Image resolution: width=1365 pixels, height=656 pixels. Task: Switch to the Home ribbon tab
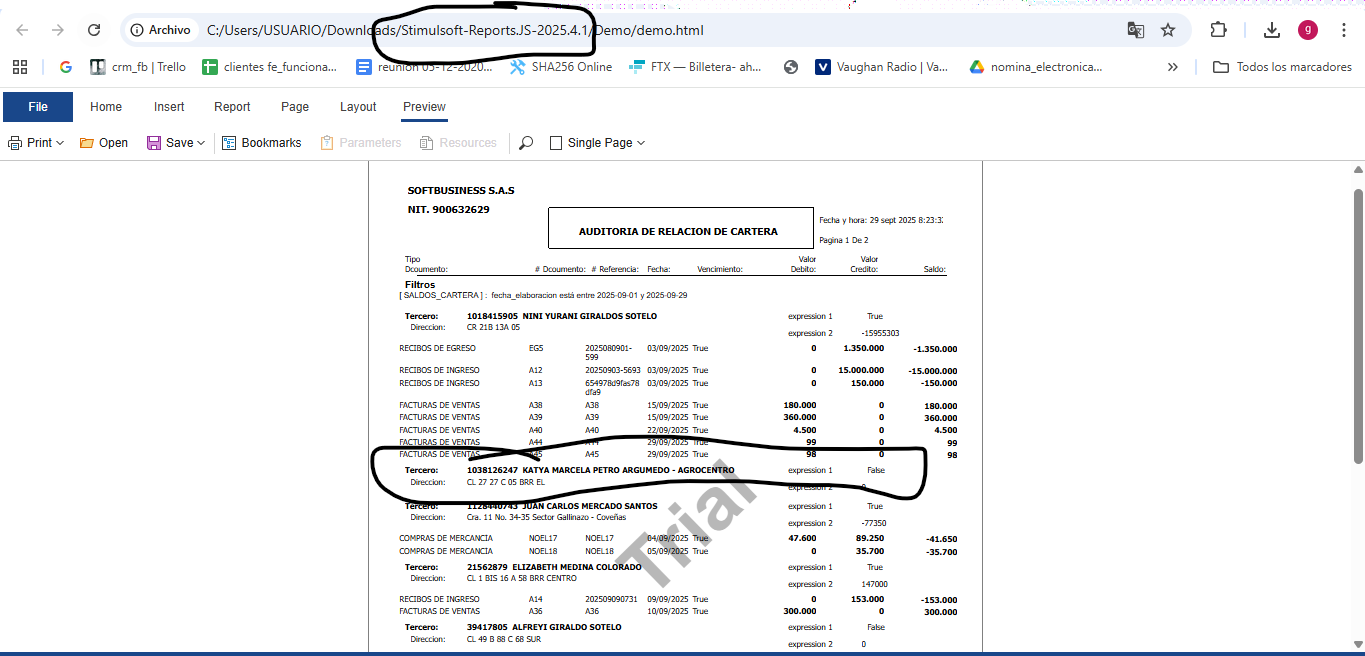pyautogui.click(x=106, y=107)
